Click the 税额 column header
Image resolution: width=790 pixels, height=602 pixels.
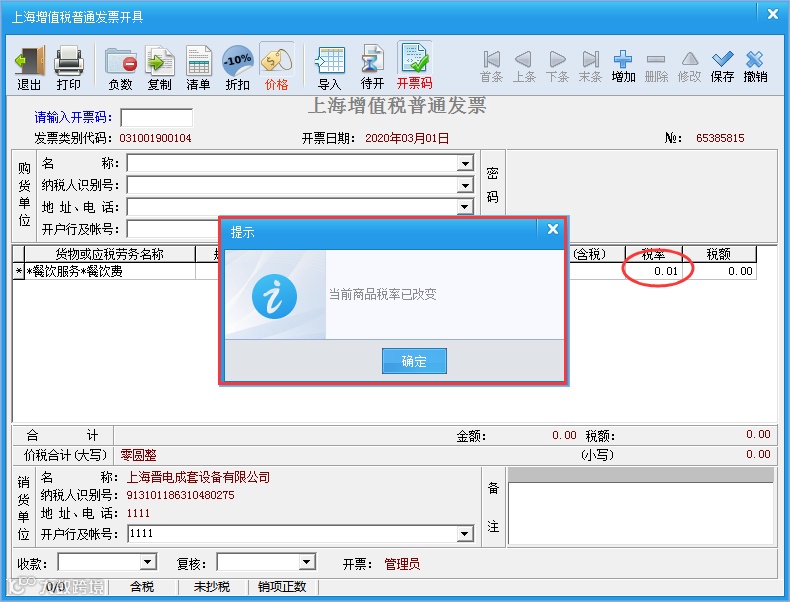pyautogui.click(x=719, y=254)
